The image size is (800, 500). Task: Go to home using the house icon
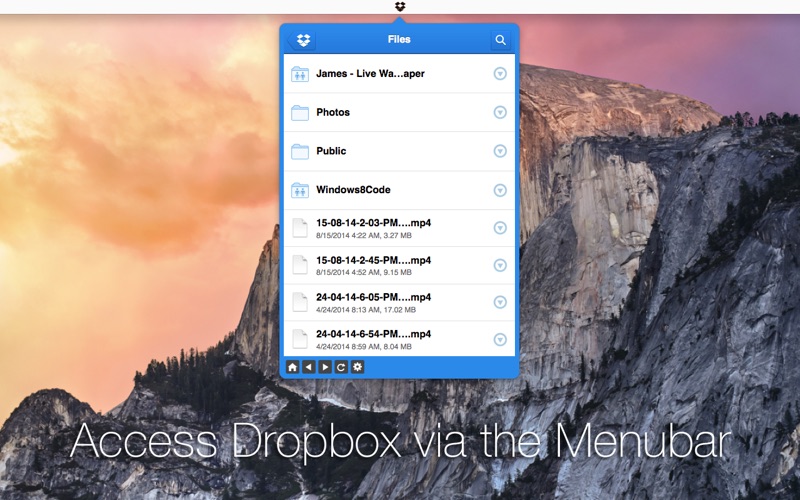click(292, 367)
